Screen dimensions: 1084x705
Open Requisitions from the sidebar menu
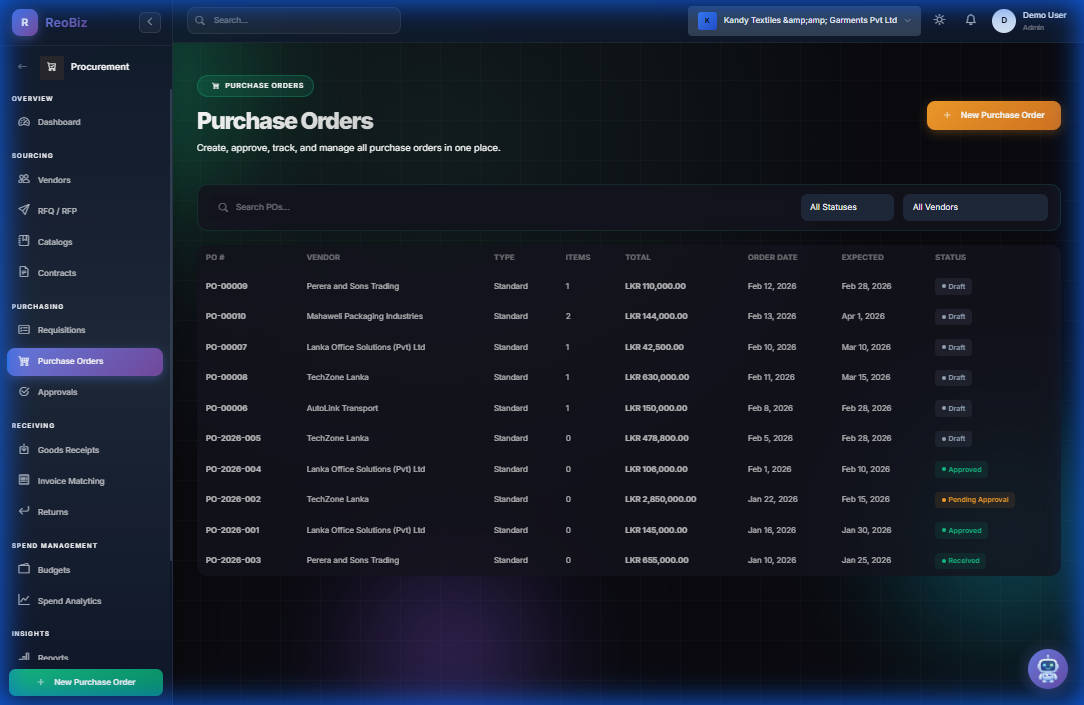pyautogui.click(x=63, y=330)
